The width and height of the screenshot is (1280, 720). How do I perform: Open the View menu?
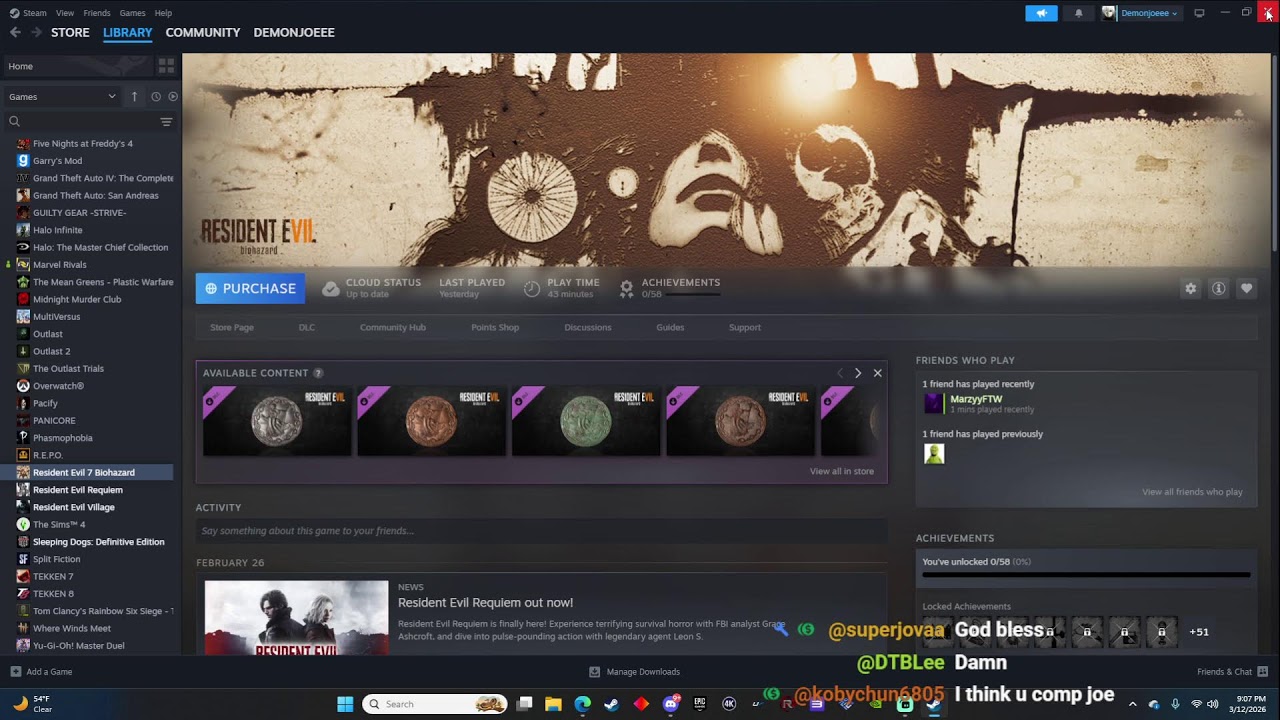(x=65, y=13)
